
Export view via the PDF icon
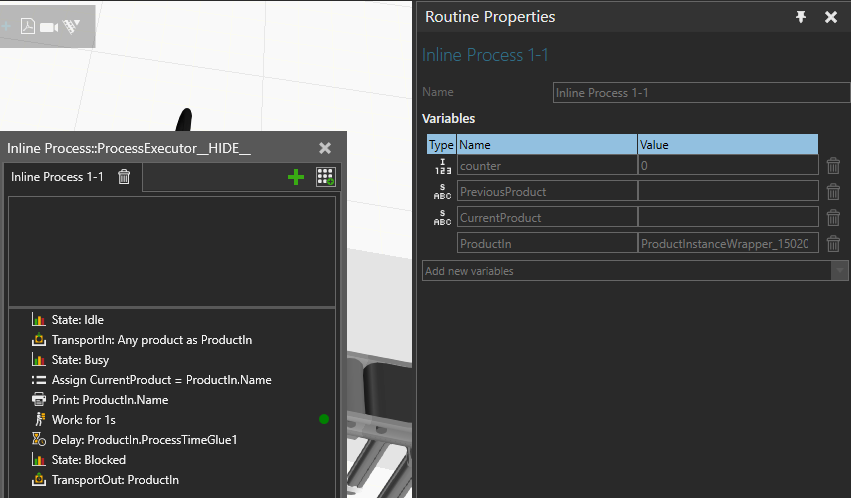[28, 26]
